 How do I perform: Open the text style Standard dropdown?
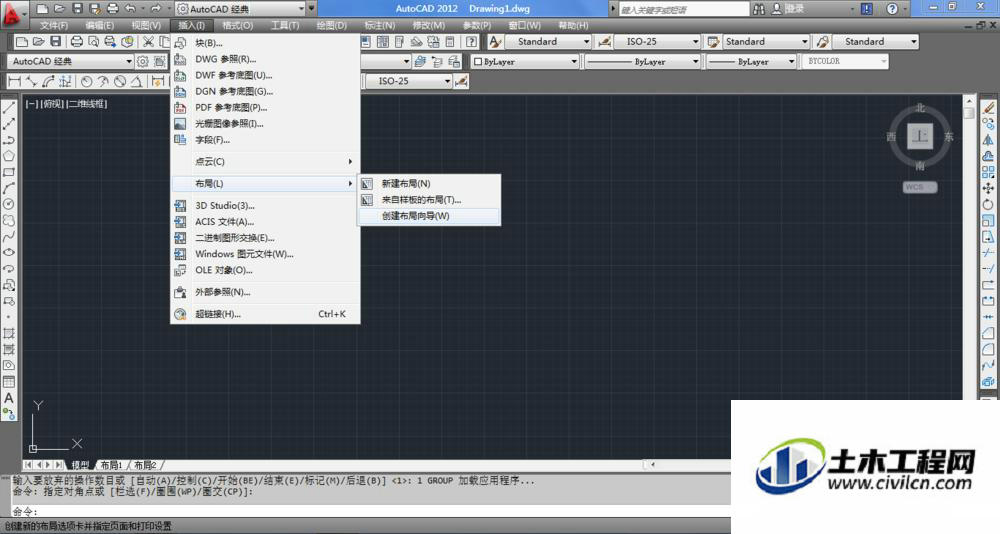tap(586, 41)
